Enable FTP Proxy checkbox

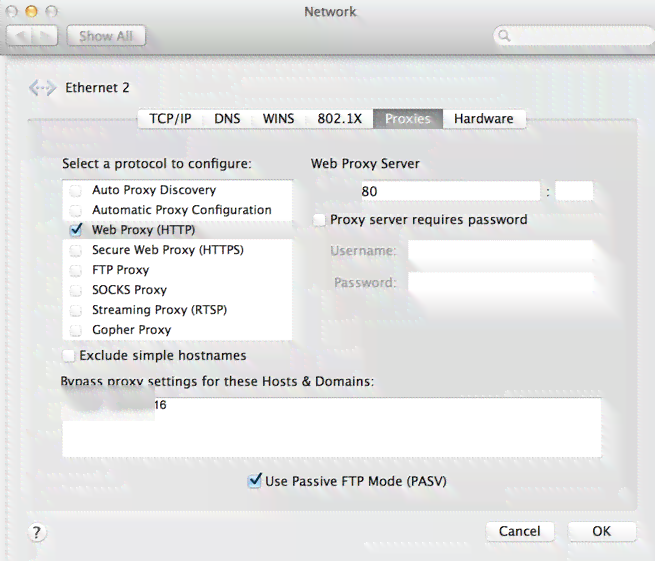click(76, 270)
